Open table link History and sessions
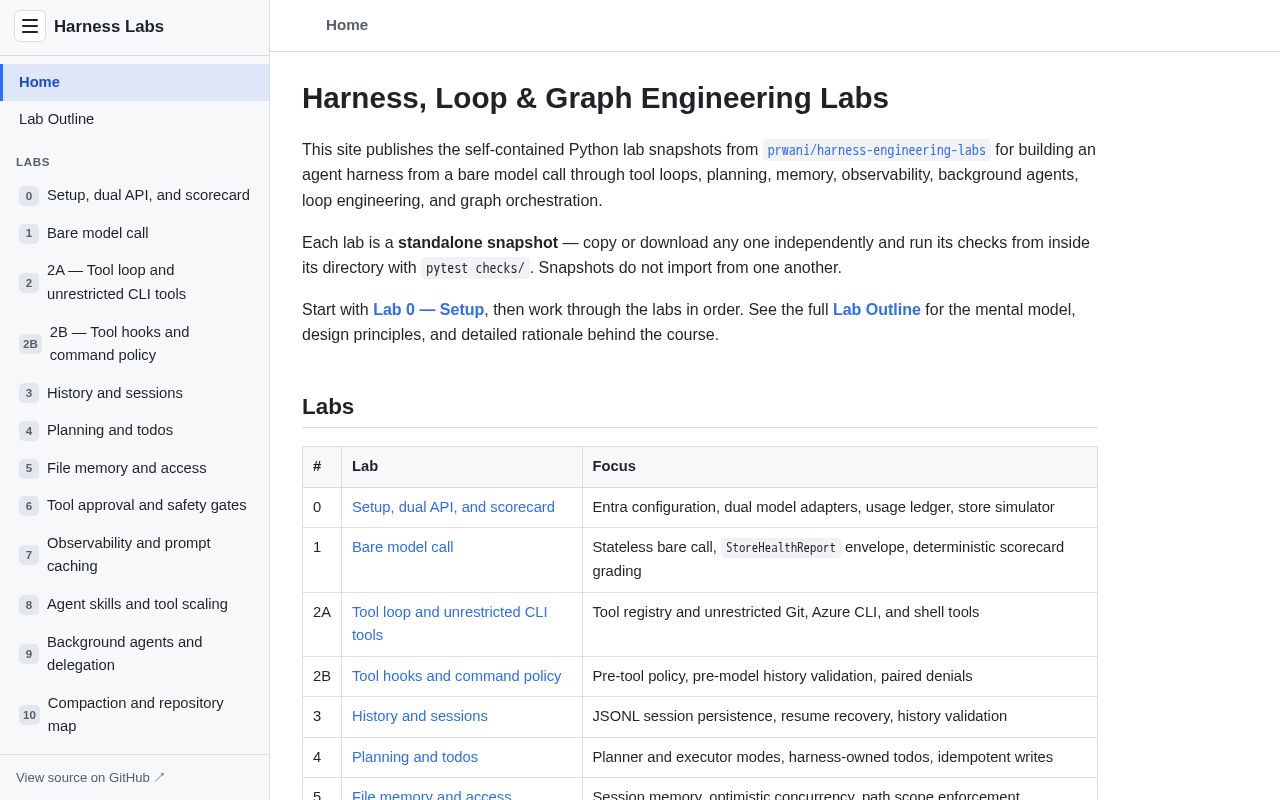 (x=420, y=716)
